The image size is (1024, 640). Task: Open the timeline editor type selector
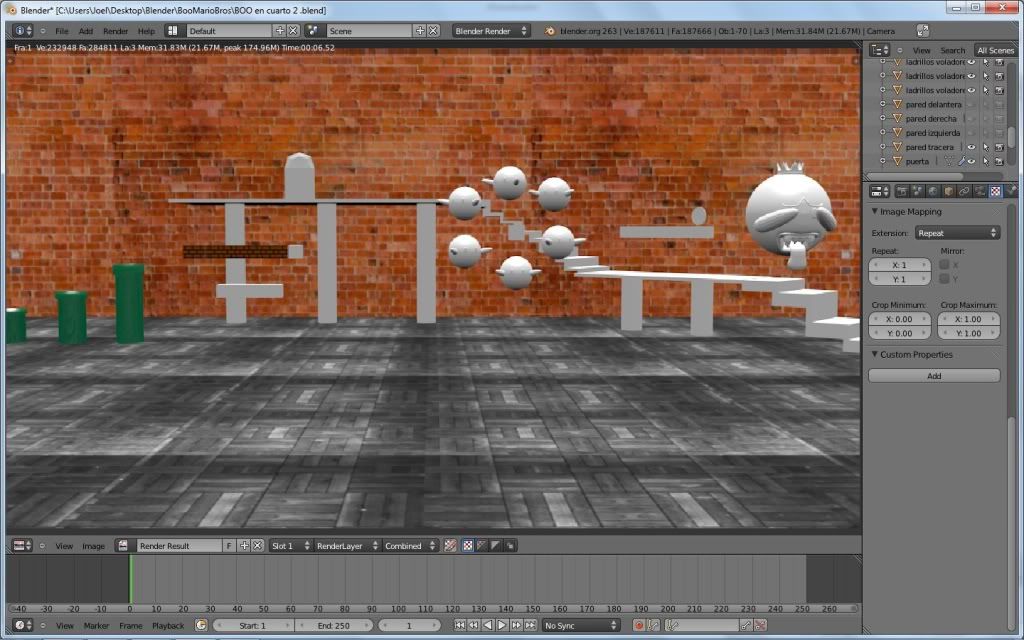click(22, 626)
